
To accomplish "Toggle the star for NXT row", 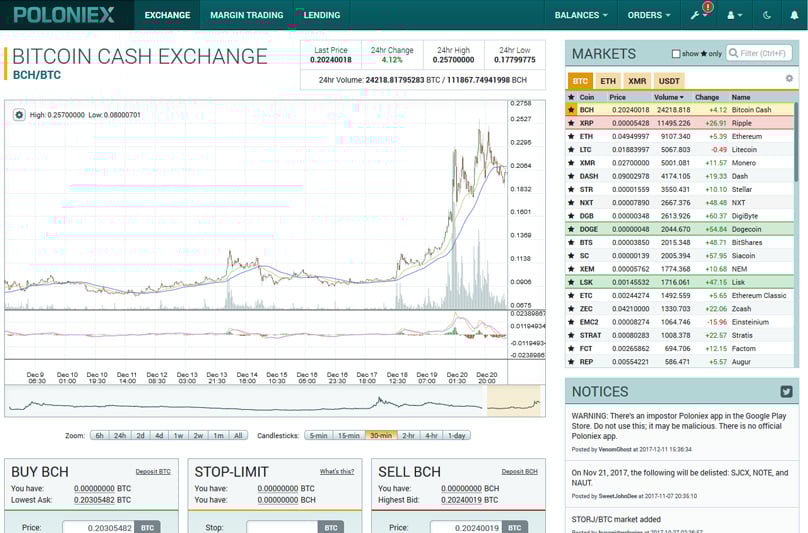I will [x=571, y=203].
